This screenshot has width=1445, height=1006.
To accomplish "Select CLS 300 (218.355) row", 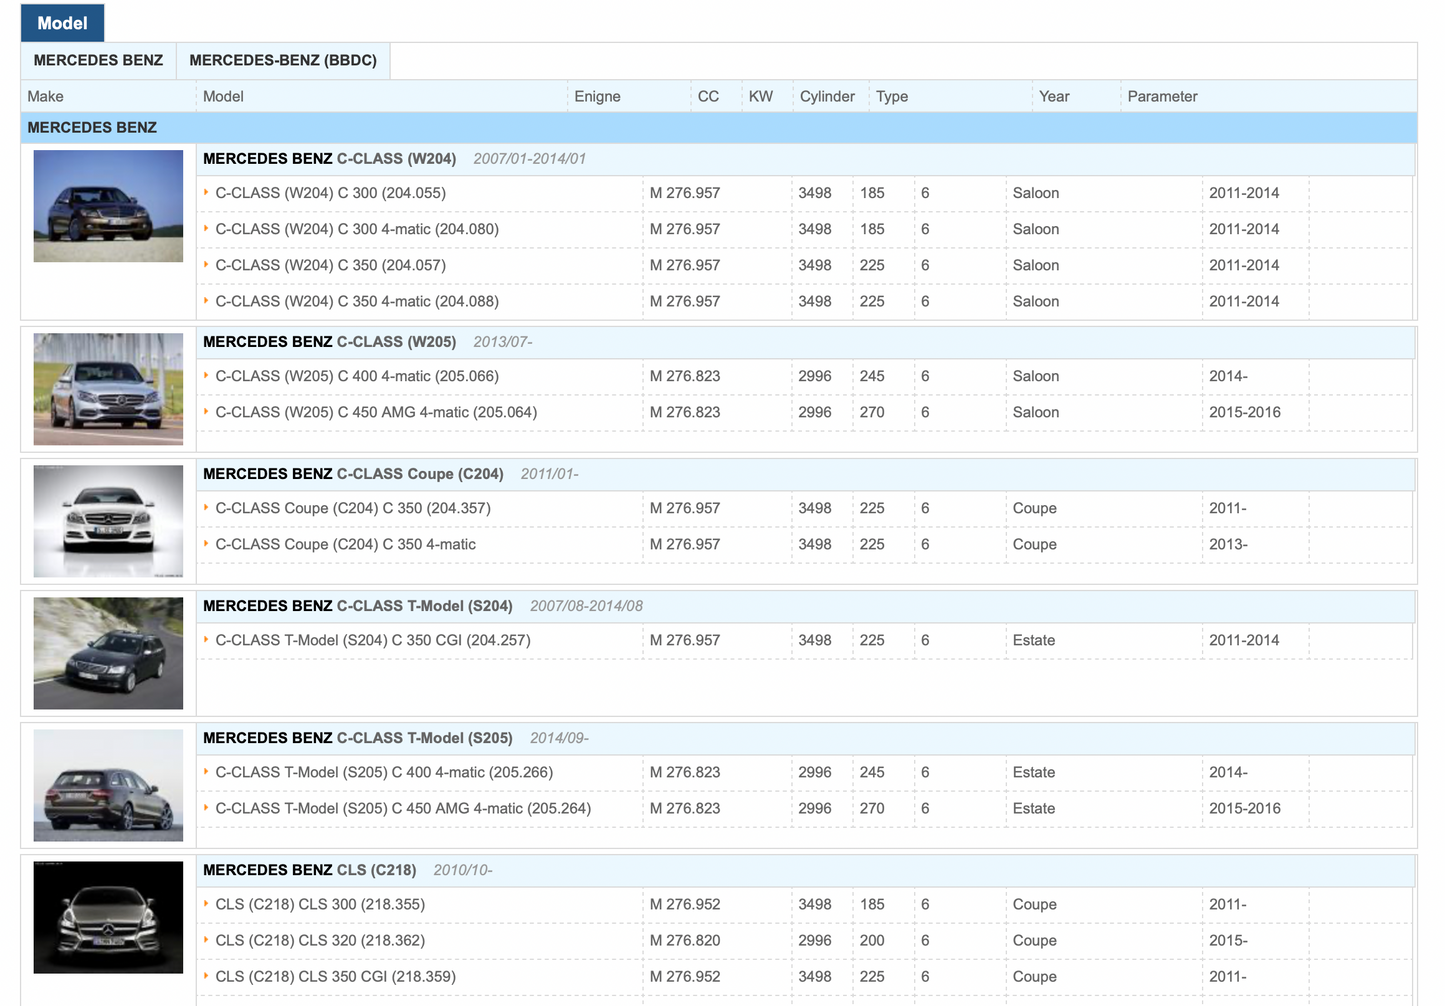I will (x=805, y=904).
